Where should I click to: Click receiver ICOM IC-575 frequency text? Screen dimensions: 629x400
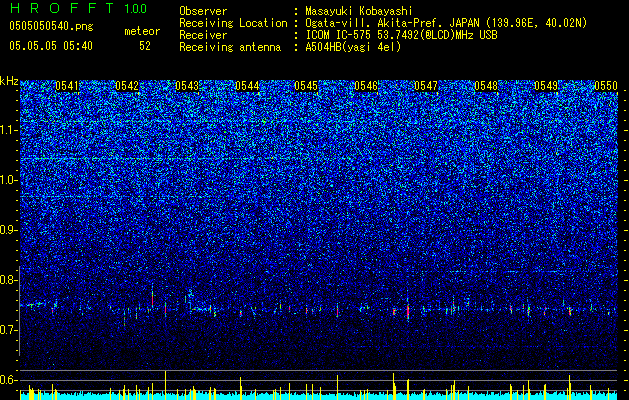[x=401, y=35]
